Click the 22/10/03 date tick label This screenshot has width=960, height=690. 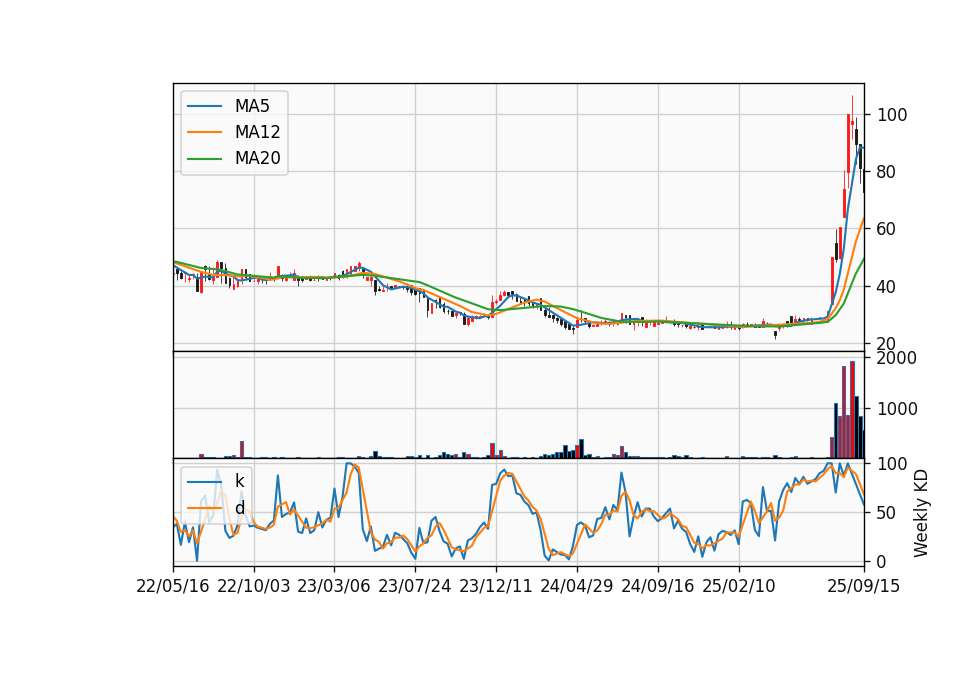(x=253, y=586)
